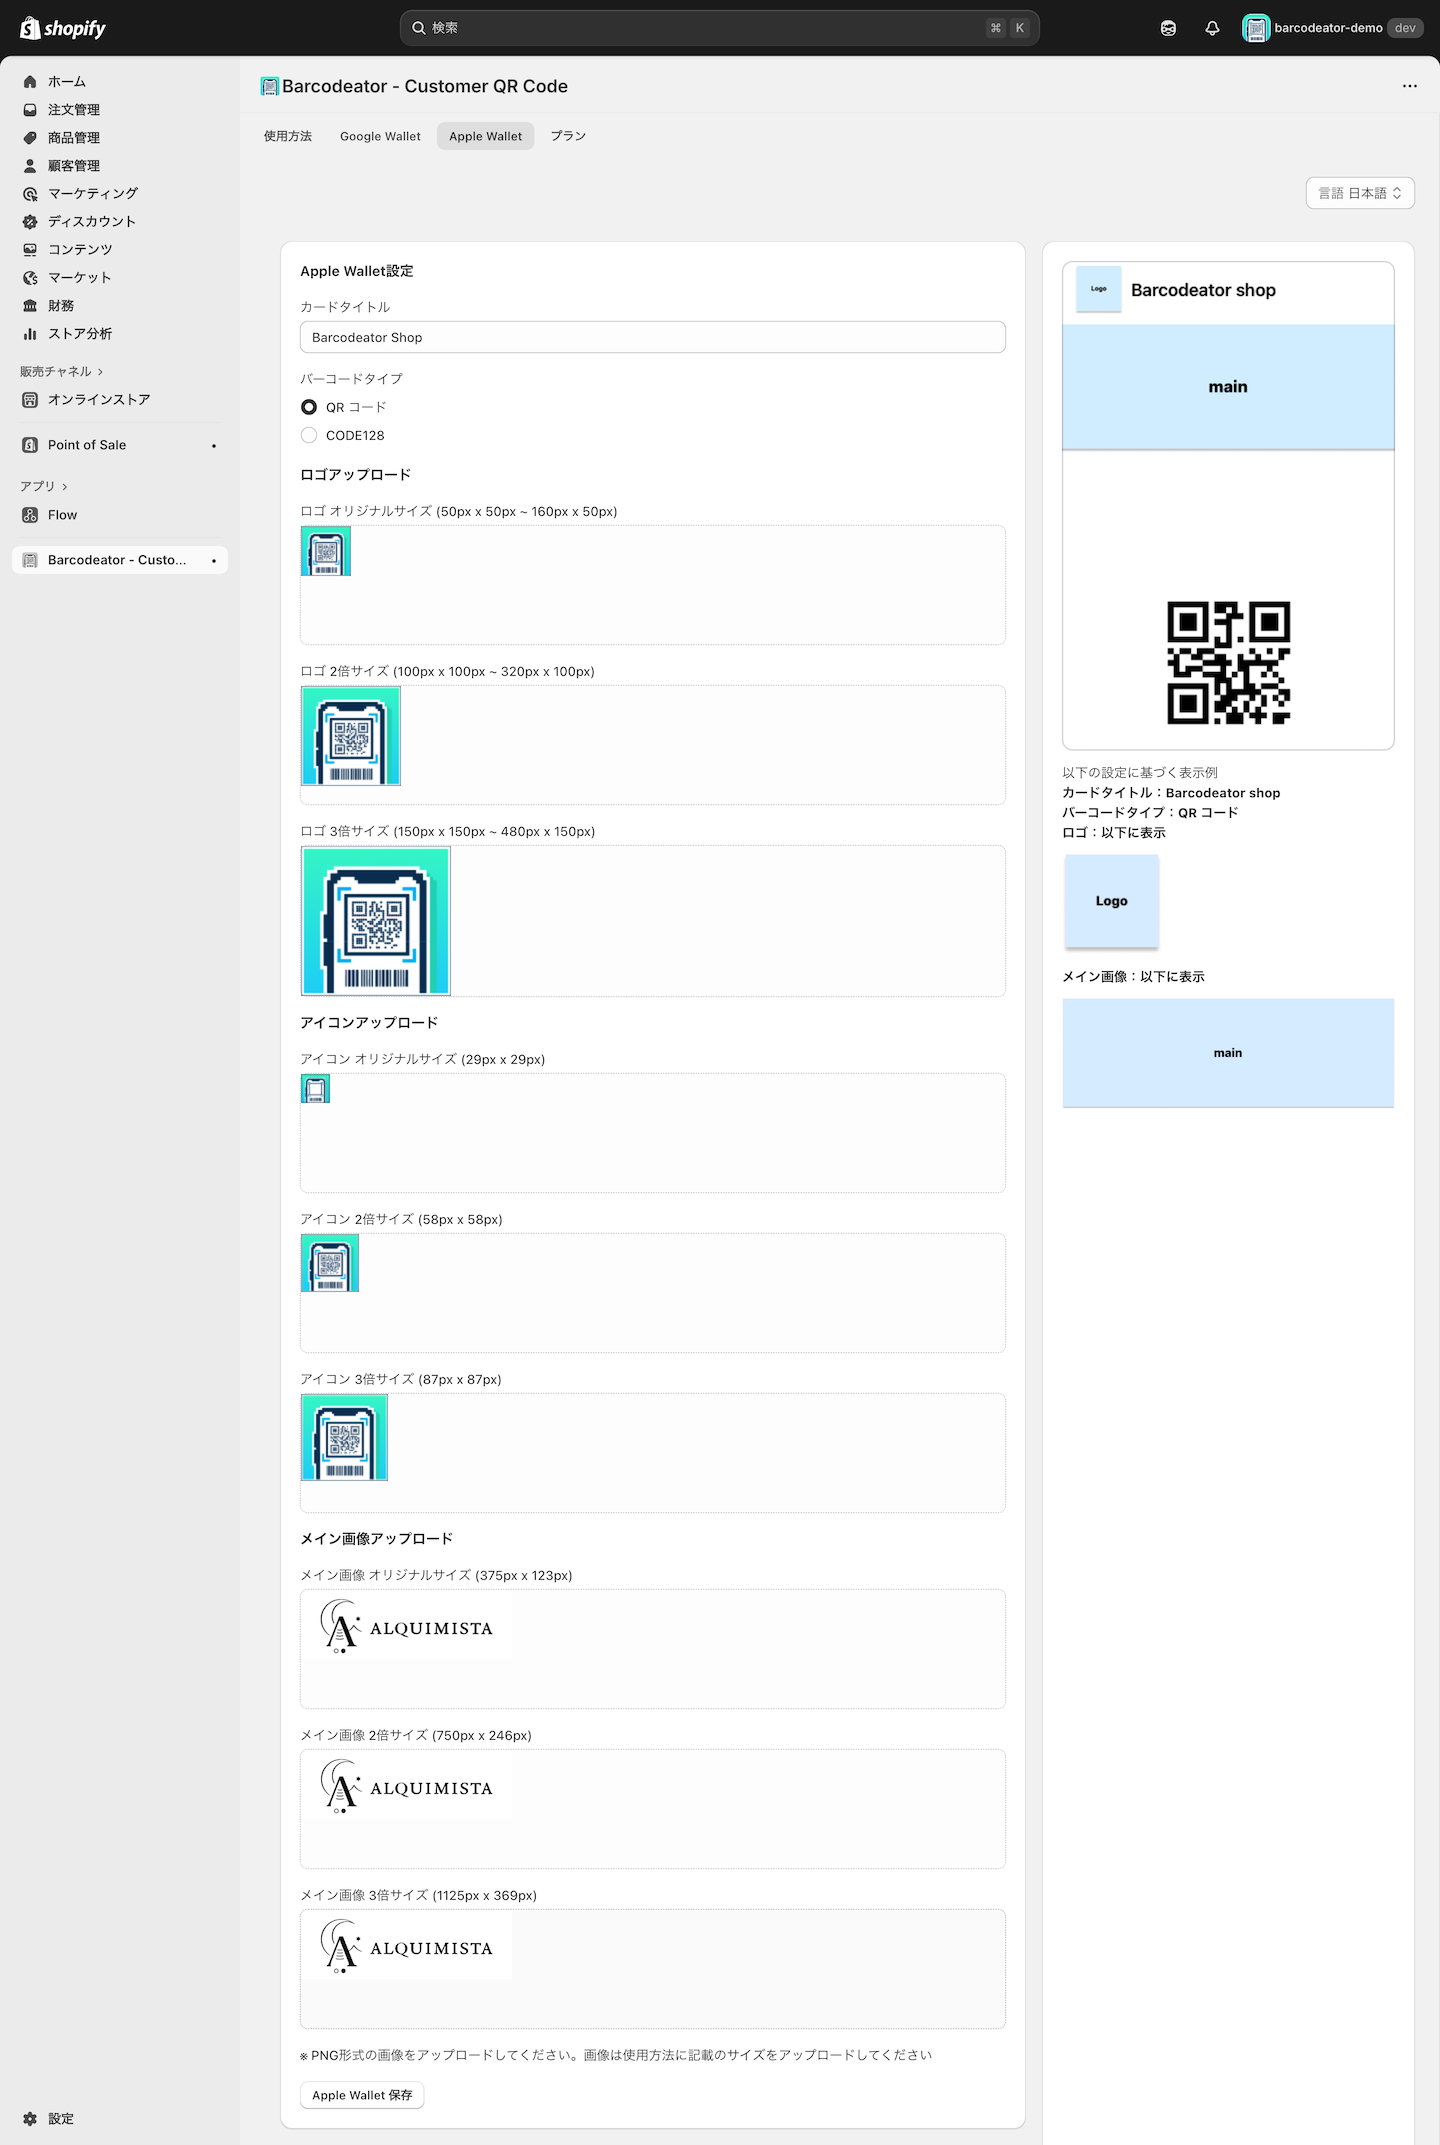Click the home icon in sidebar

point(30,82)
